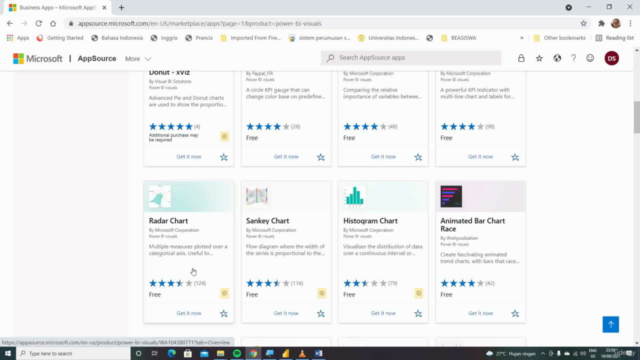Image resolution: width=640 pixels, height=360 pixels.
Task: Click the address bar URL
Action: coord(200,24)
